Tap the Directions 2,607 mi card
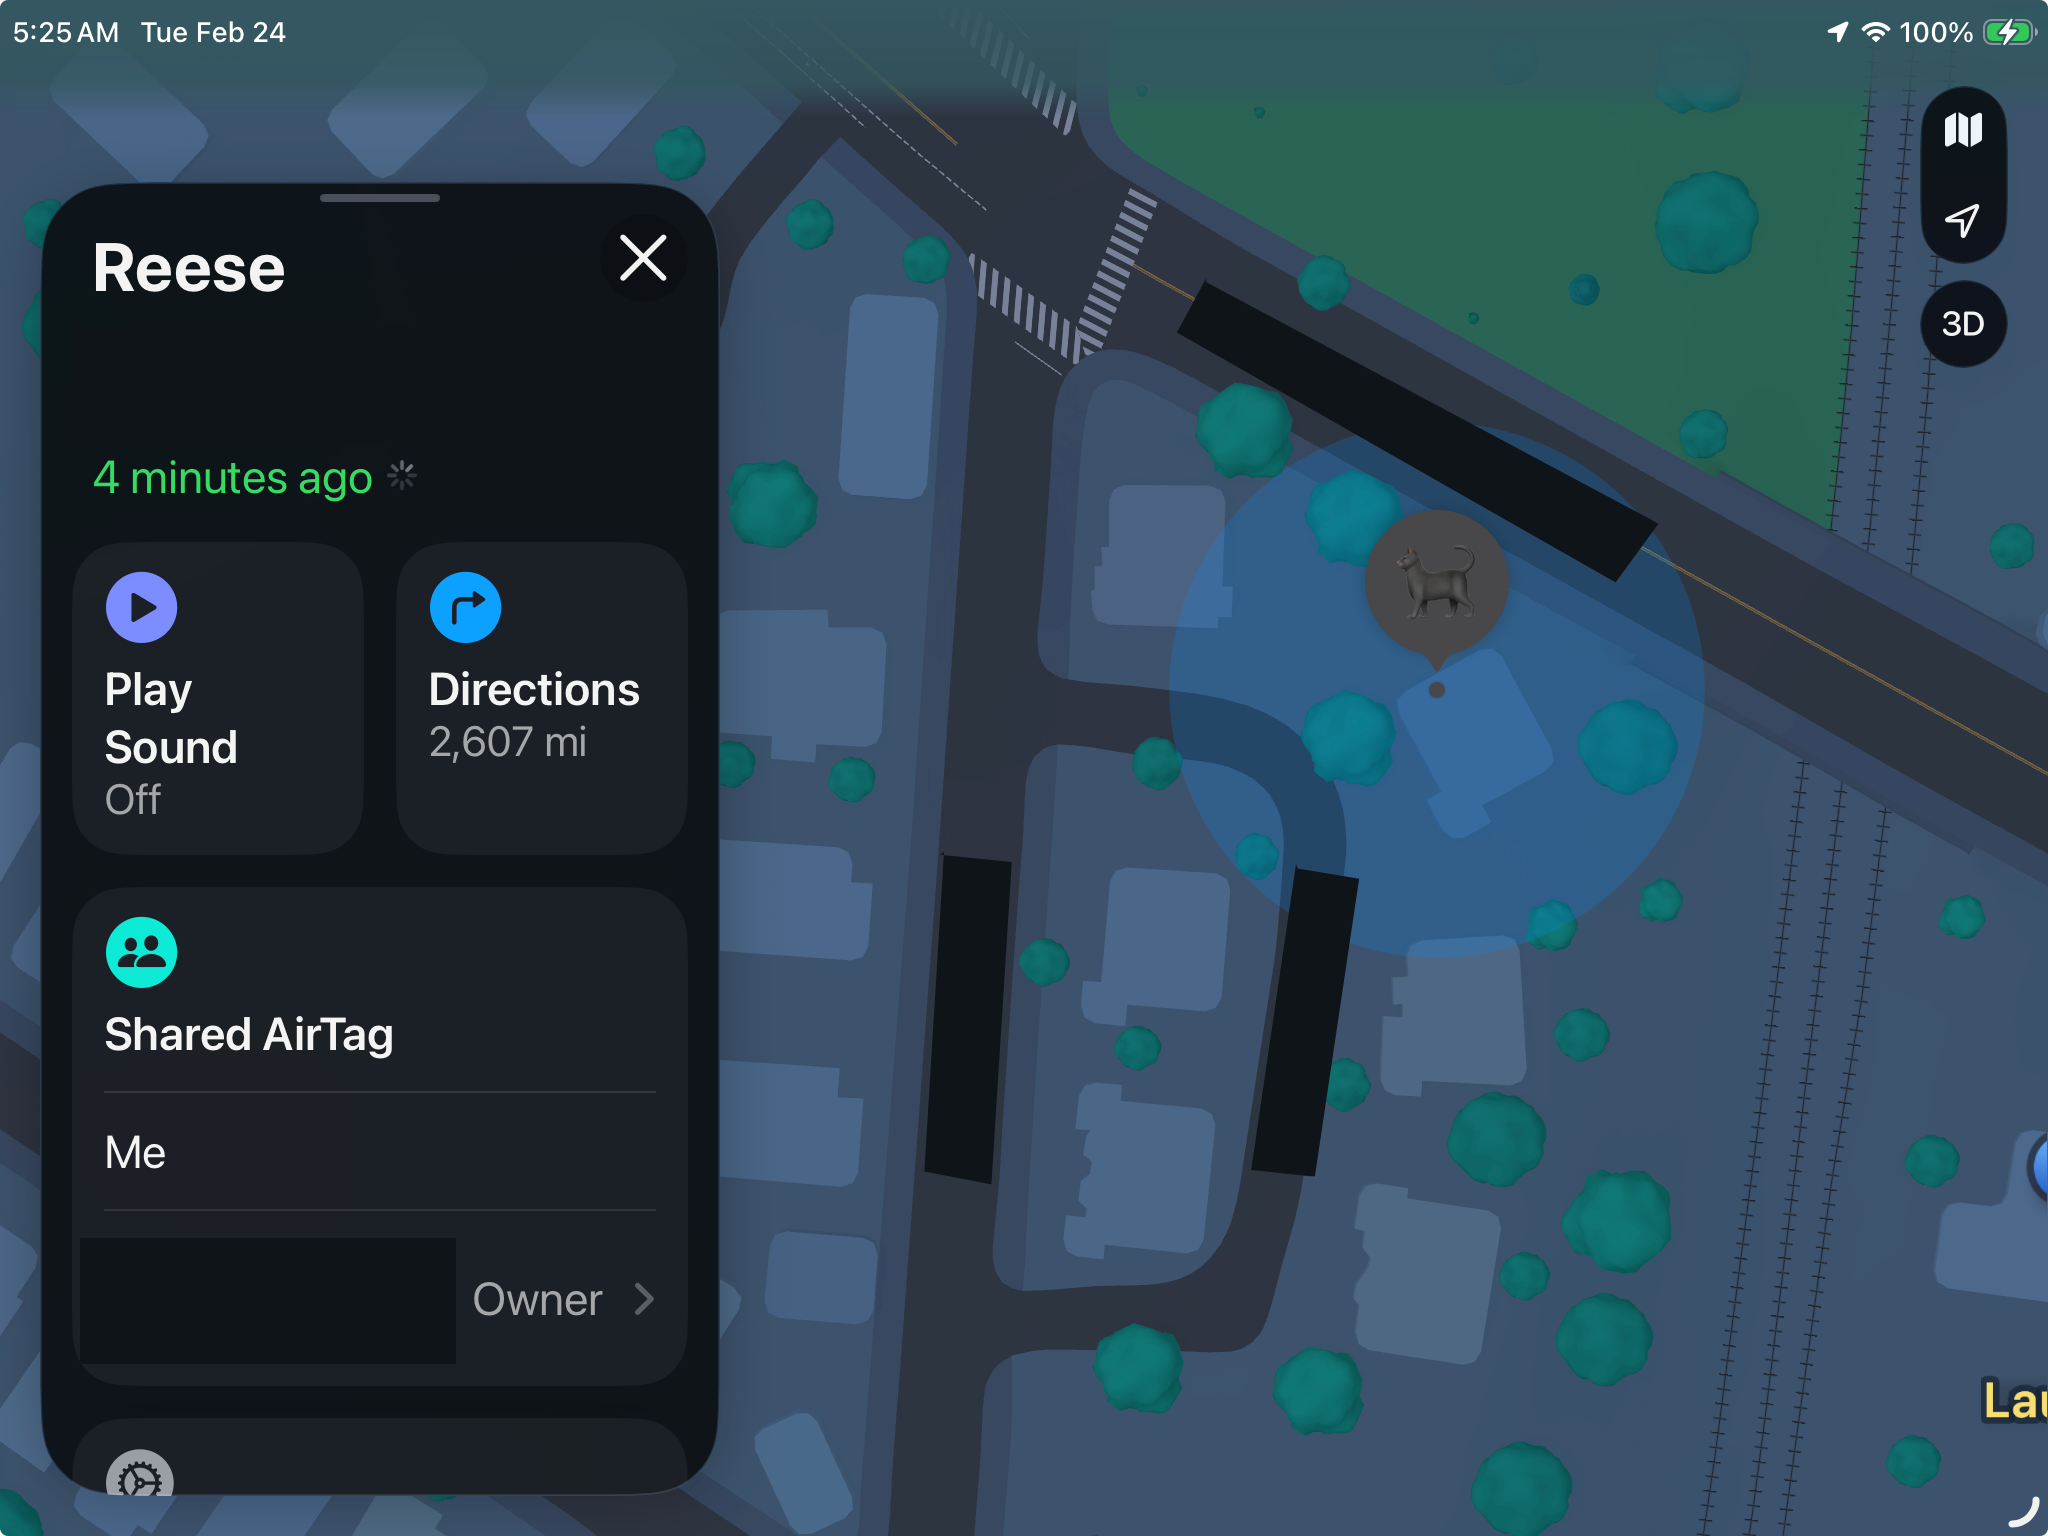The height and width of the screenshot is (1536, 2048). coord(542,698)
